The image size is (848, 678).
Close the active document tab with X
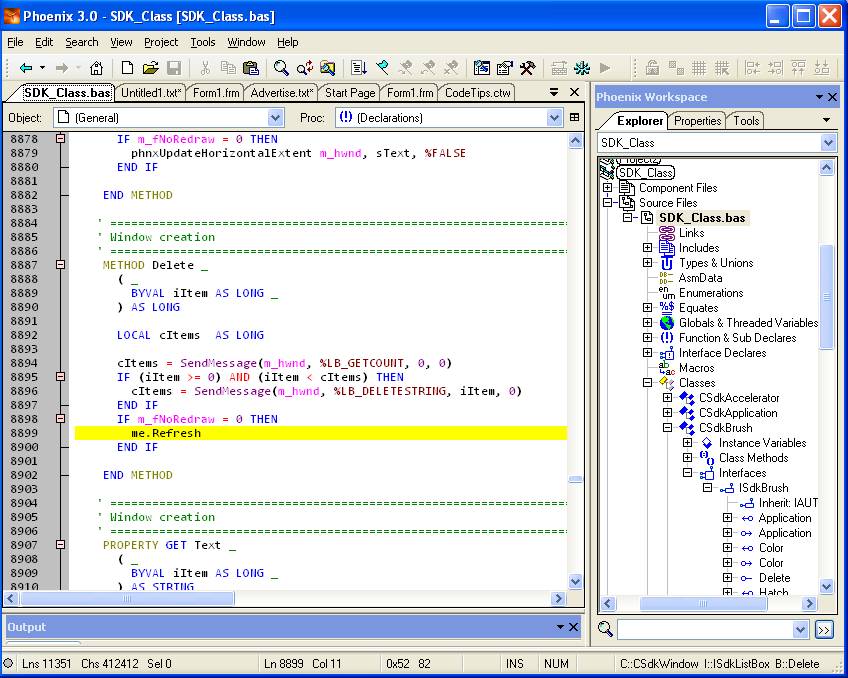point(574,92)
